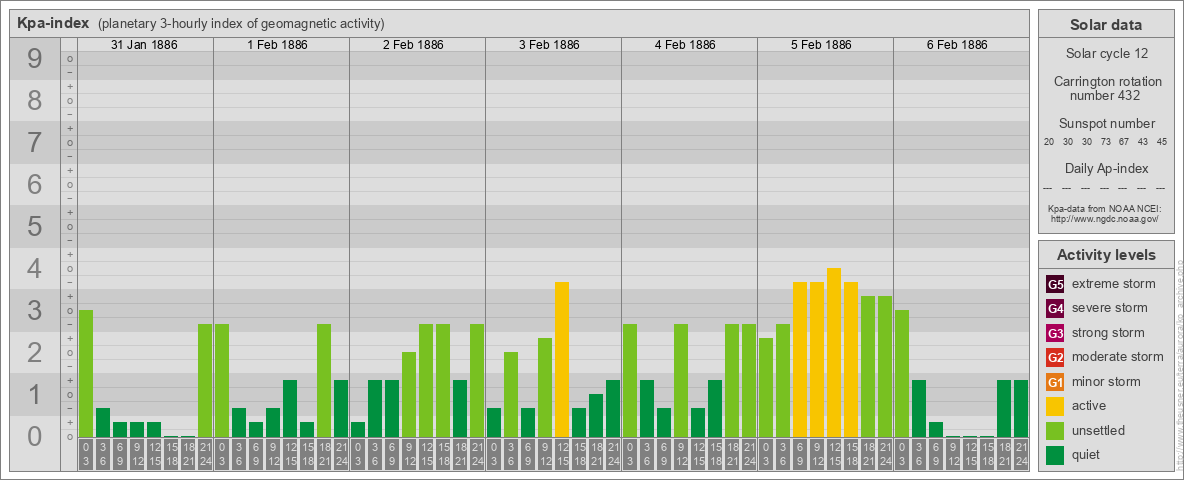Screen dimensions: 1184x480
Task: Click the 'Kpa-data from NOAA NCEI:' text
Action: pos(1104,208)
